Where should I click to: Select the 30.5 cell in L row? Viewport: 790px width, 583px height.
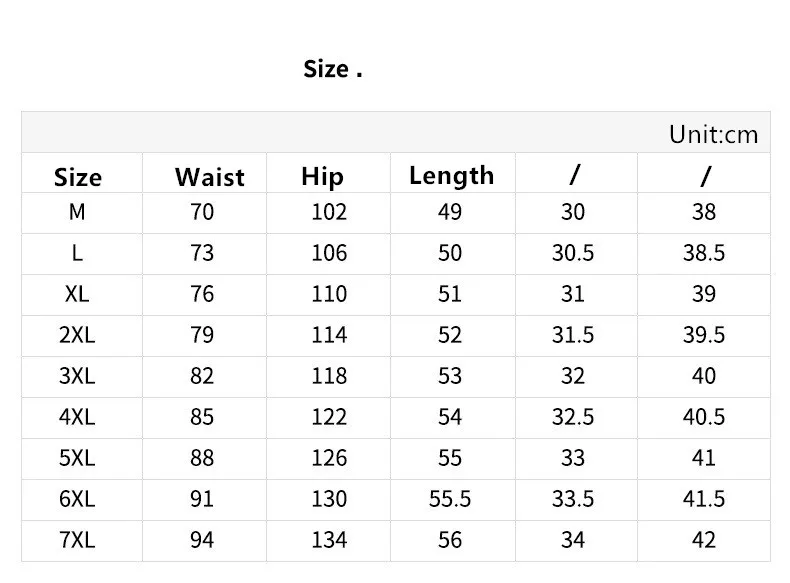[x=573, y=253]
